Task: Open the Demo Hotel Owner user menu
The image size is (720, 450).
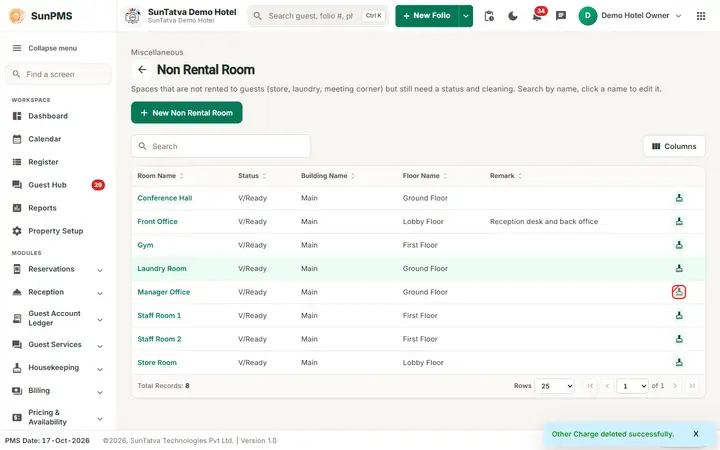Action: (x=630, y=16)
